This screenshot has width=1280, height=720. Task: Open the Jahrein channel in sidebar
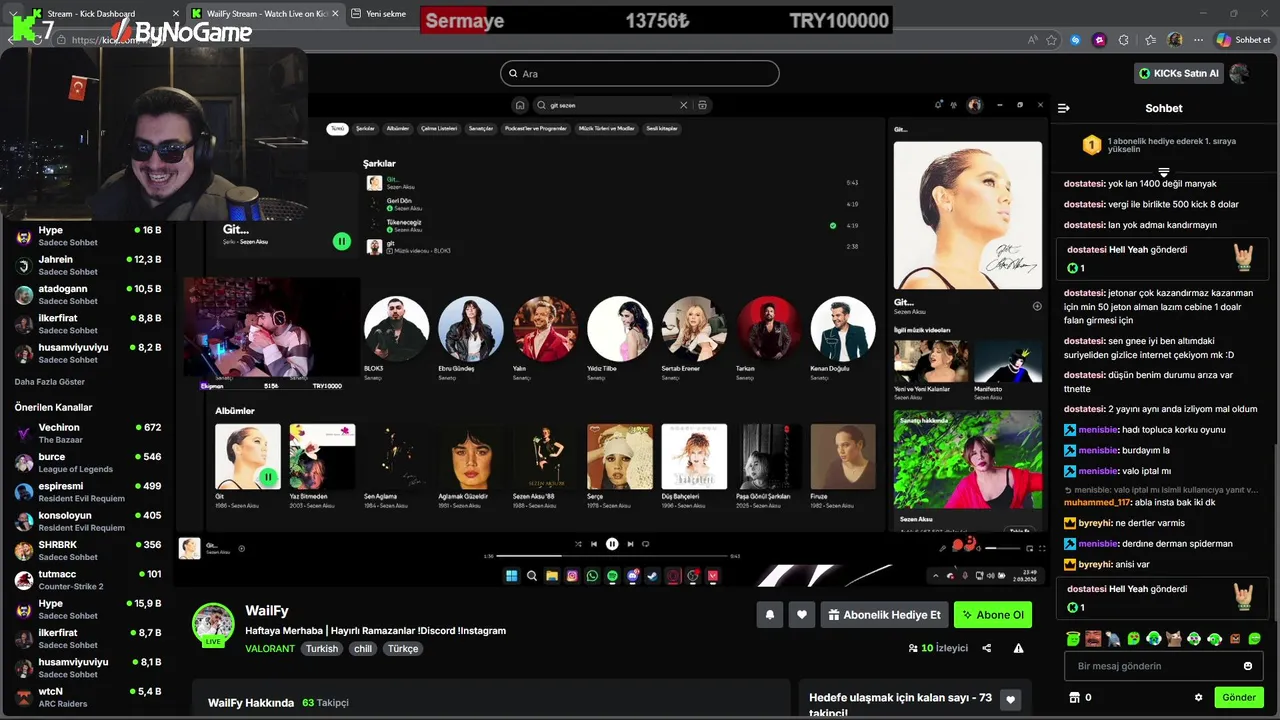pos(88,265)
